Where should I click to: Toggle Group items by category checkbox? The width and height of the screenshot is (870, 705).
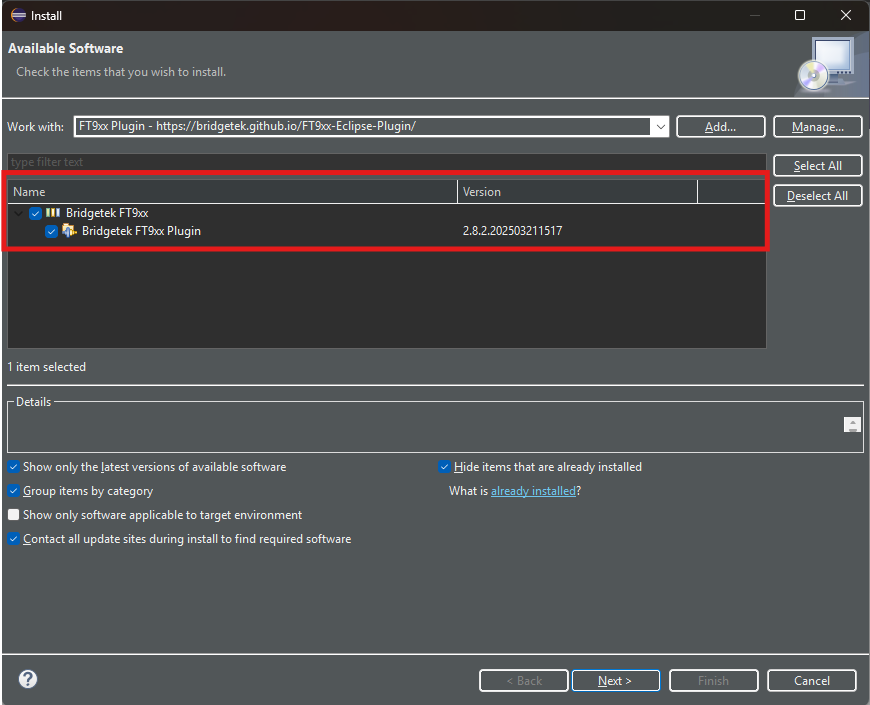[14, 491]
